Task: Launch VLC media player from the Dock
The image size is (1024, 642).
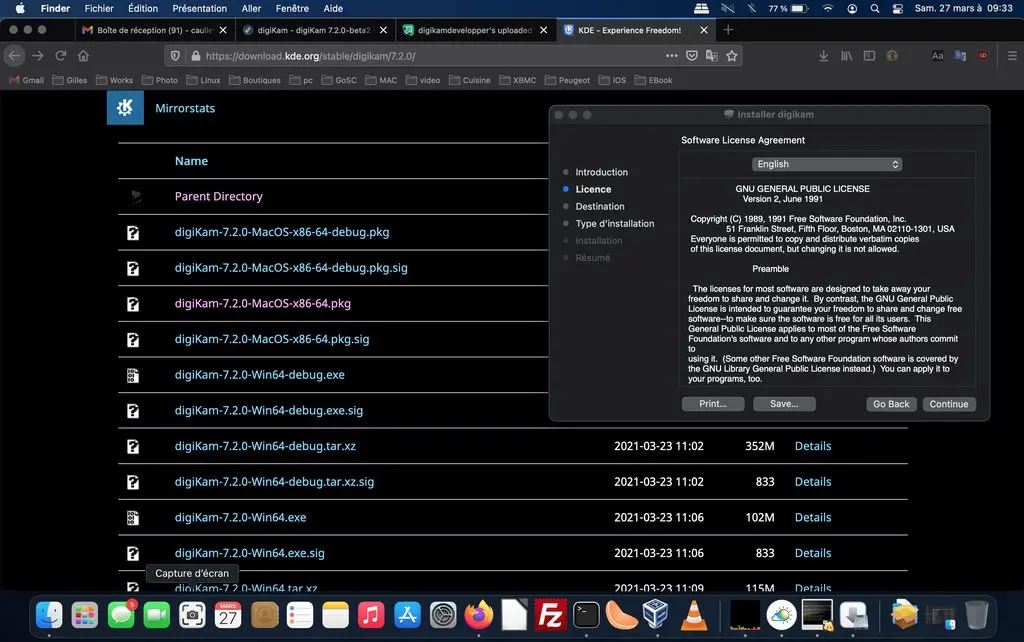Action: [x=694, y=615]
